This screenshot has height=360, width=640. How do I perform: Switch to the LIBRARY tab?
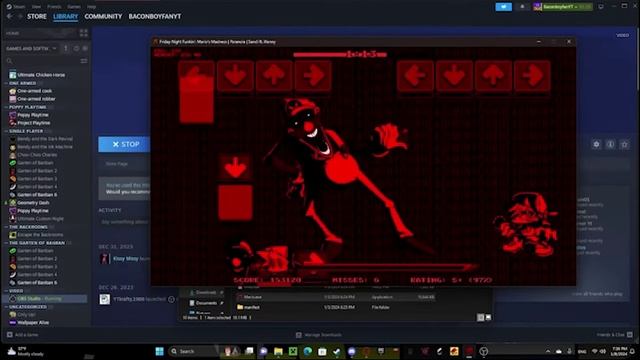(x=65, y=16)
